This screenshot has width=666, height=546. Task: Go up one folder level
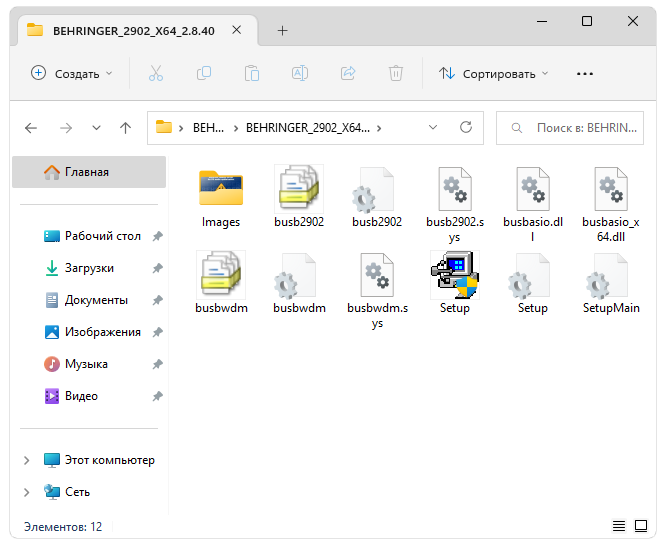tap(125, 128)
